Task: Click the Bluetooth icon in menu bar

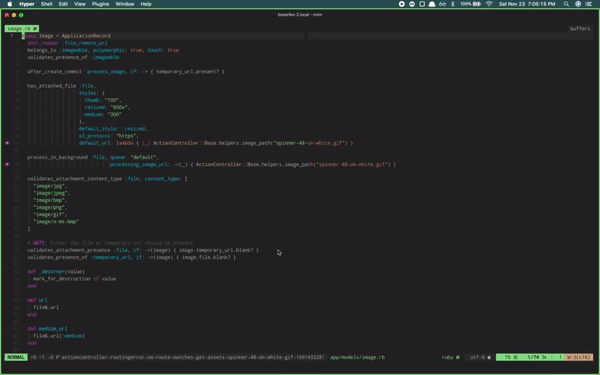Action: 452,4
